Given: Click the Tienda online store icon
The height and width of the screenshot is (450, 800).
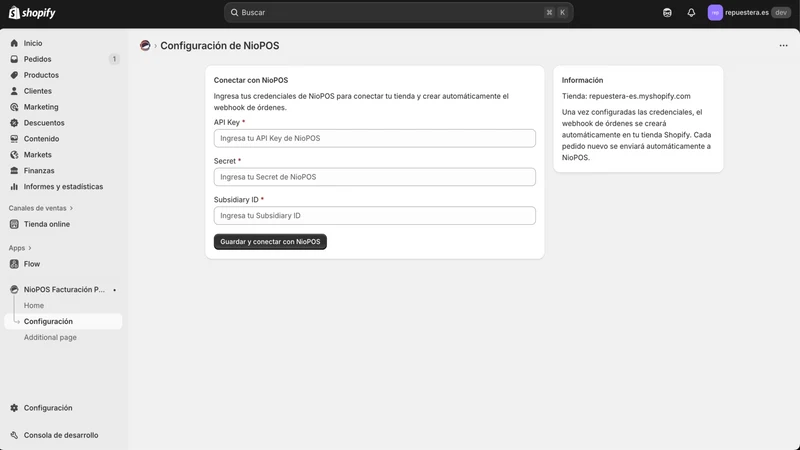Looking at the screenshot, I should click(14, 224).
